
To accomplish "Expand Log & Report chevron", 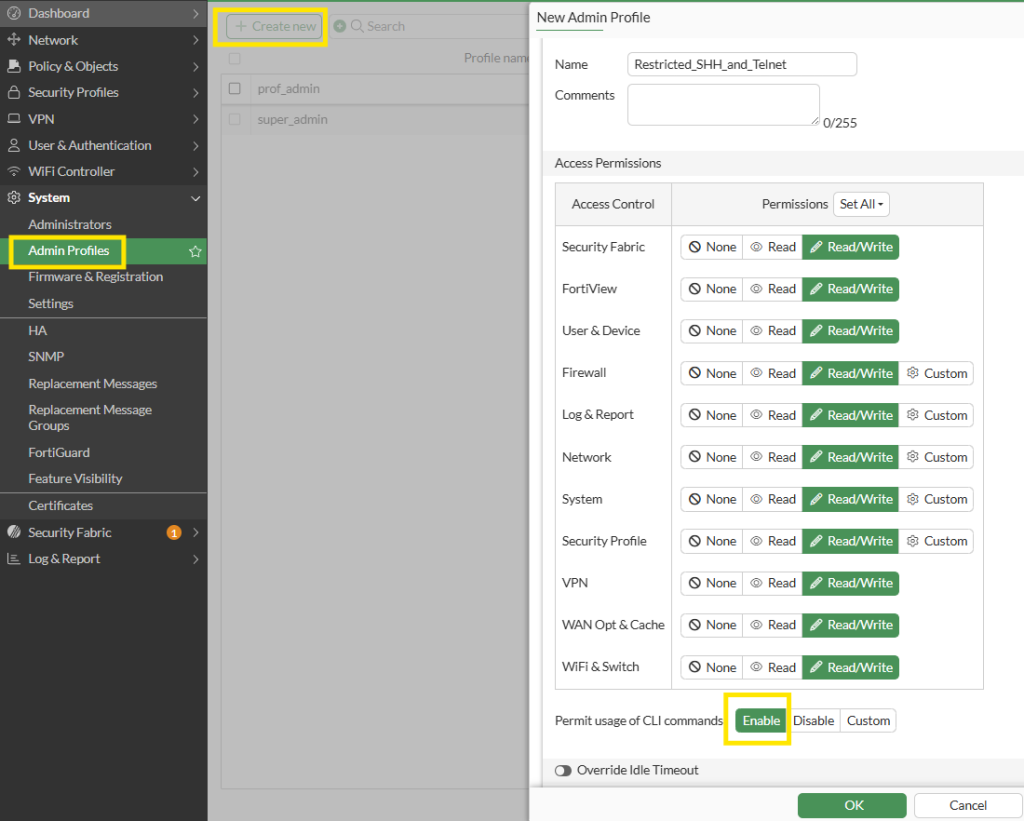I will point(195,559).
